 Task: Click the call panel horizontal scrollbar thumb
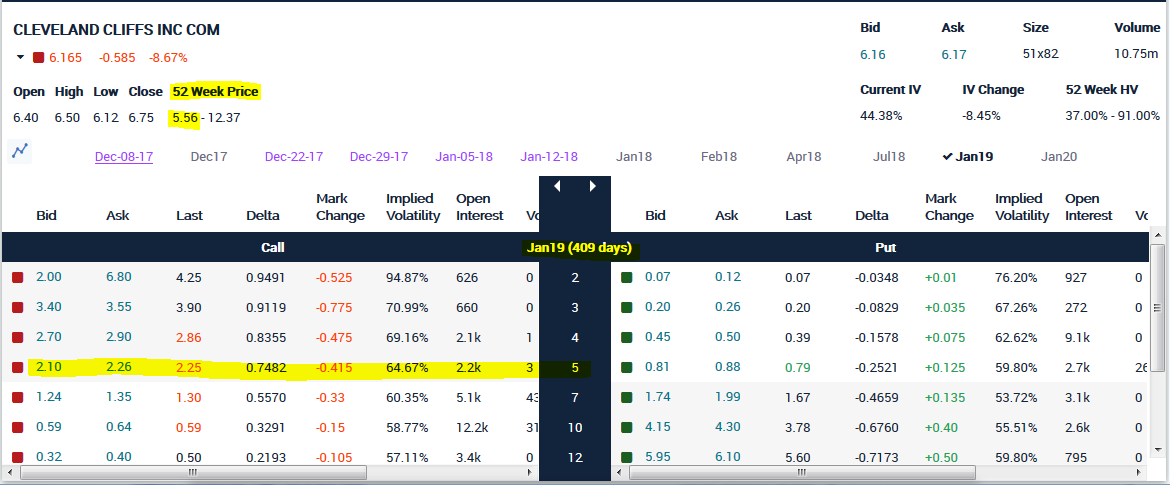click(x=193, y=473)
